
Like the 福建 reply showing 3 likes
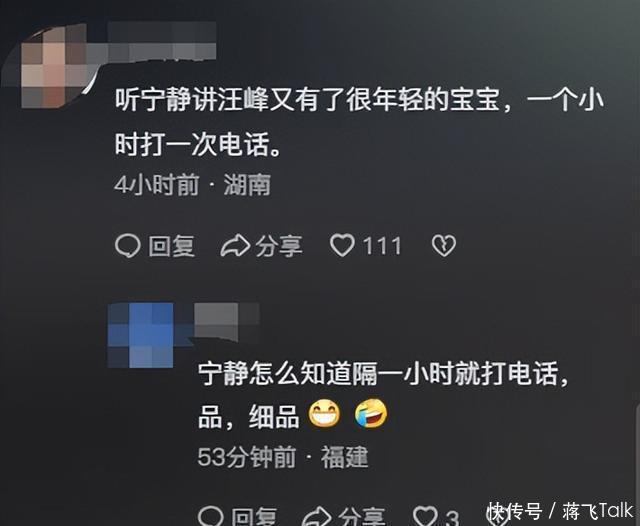pos(425,517)
